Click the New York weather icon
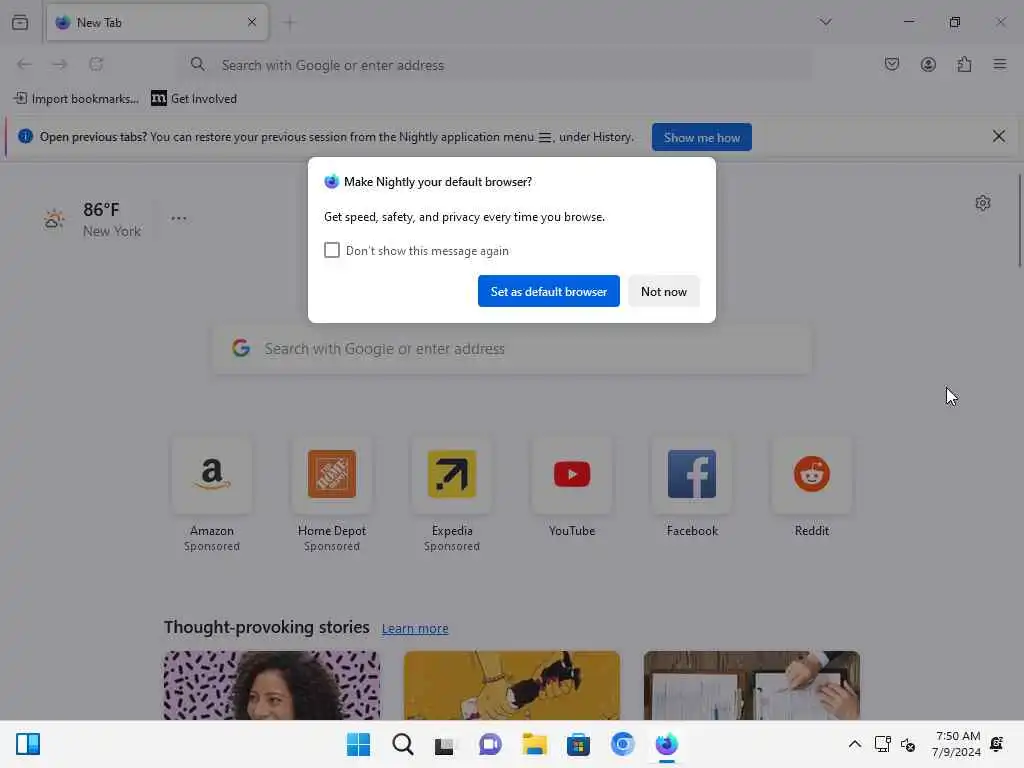Screen dimensions: 1024x768 pyautogui.click(x=54, y=219)
